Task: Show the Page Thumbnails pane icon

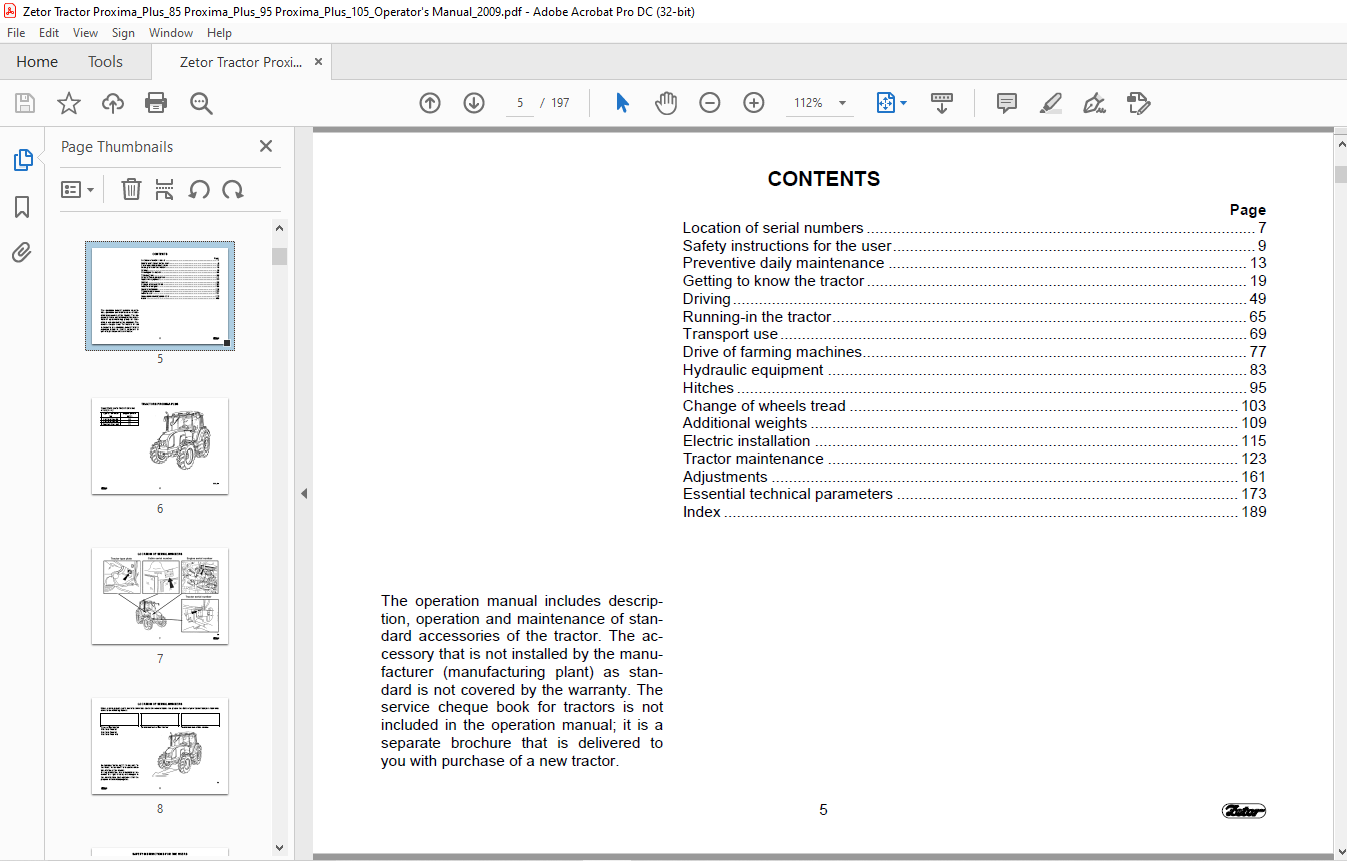Action: click(x=22, y=160)
